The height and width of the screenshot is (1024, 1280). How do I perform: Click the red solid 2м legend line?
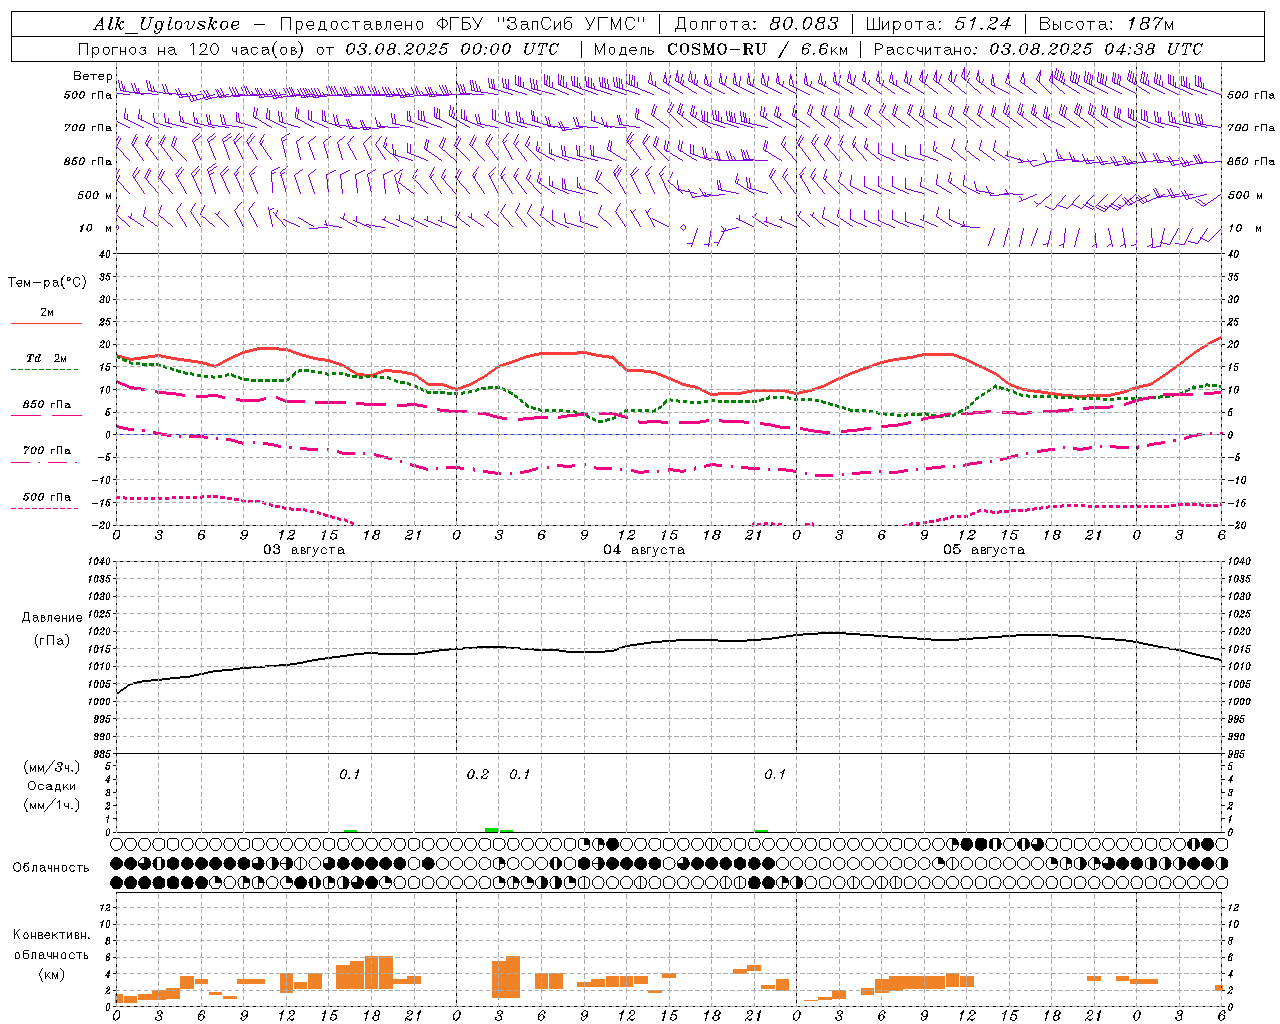click(46, 323)
